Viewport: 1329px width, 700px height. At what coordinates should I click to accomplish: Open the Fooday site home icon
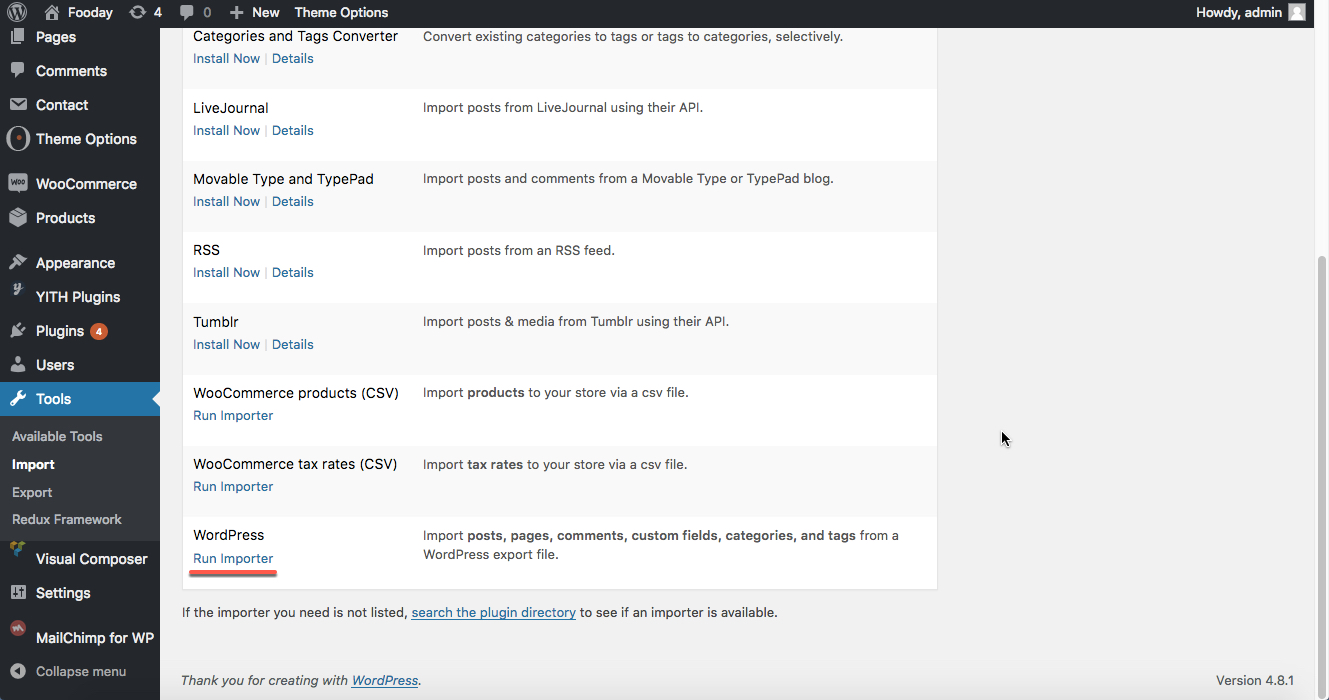tap(53, 12)
